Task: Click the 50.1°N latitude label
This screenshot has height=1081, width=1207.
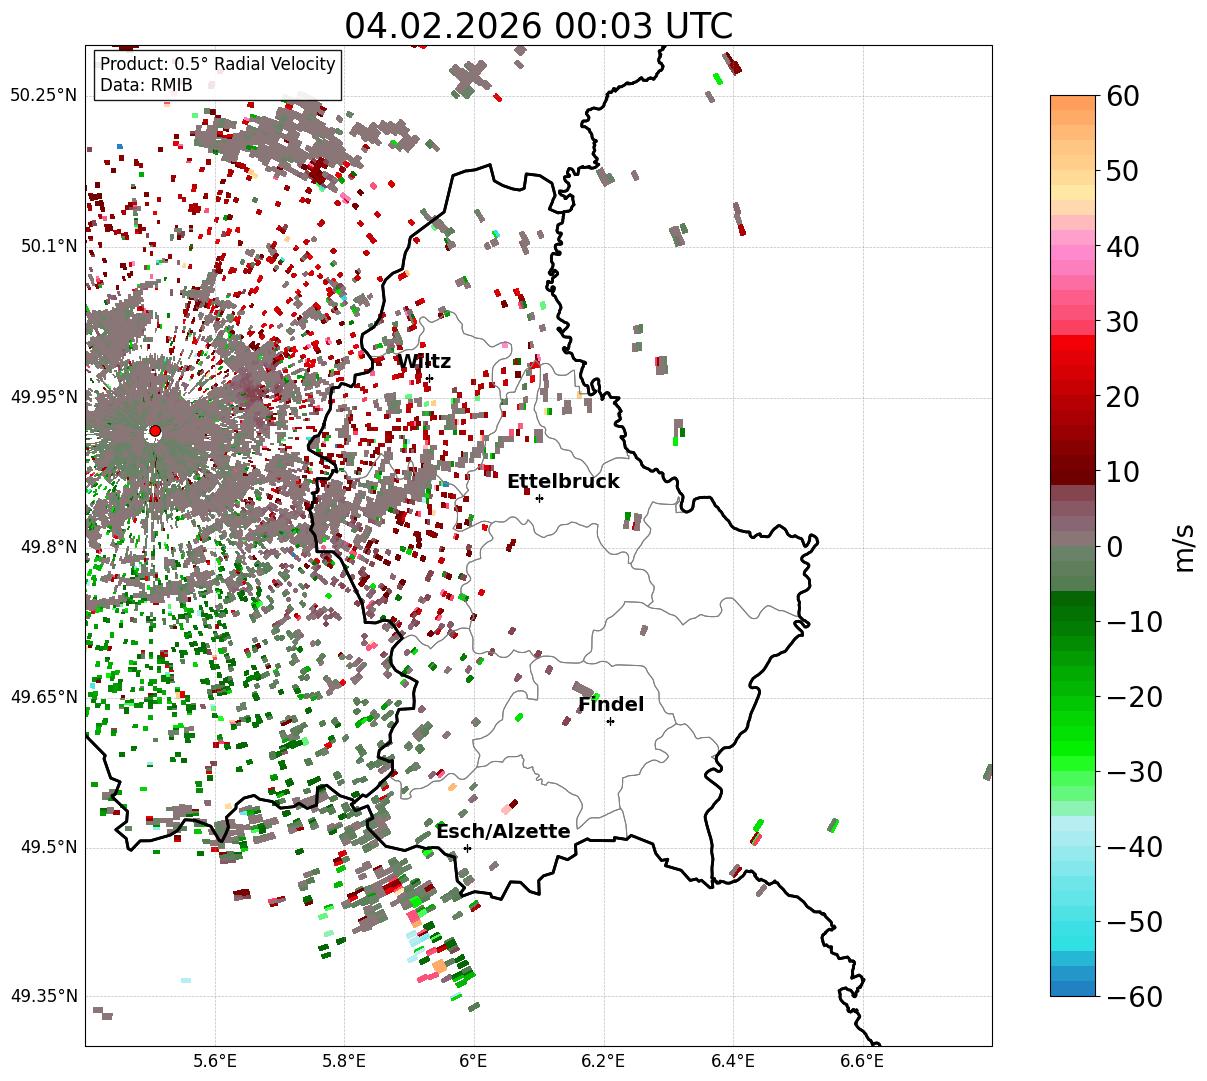Action: click(48, 246)
